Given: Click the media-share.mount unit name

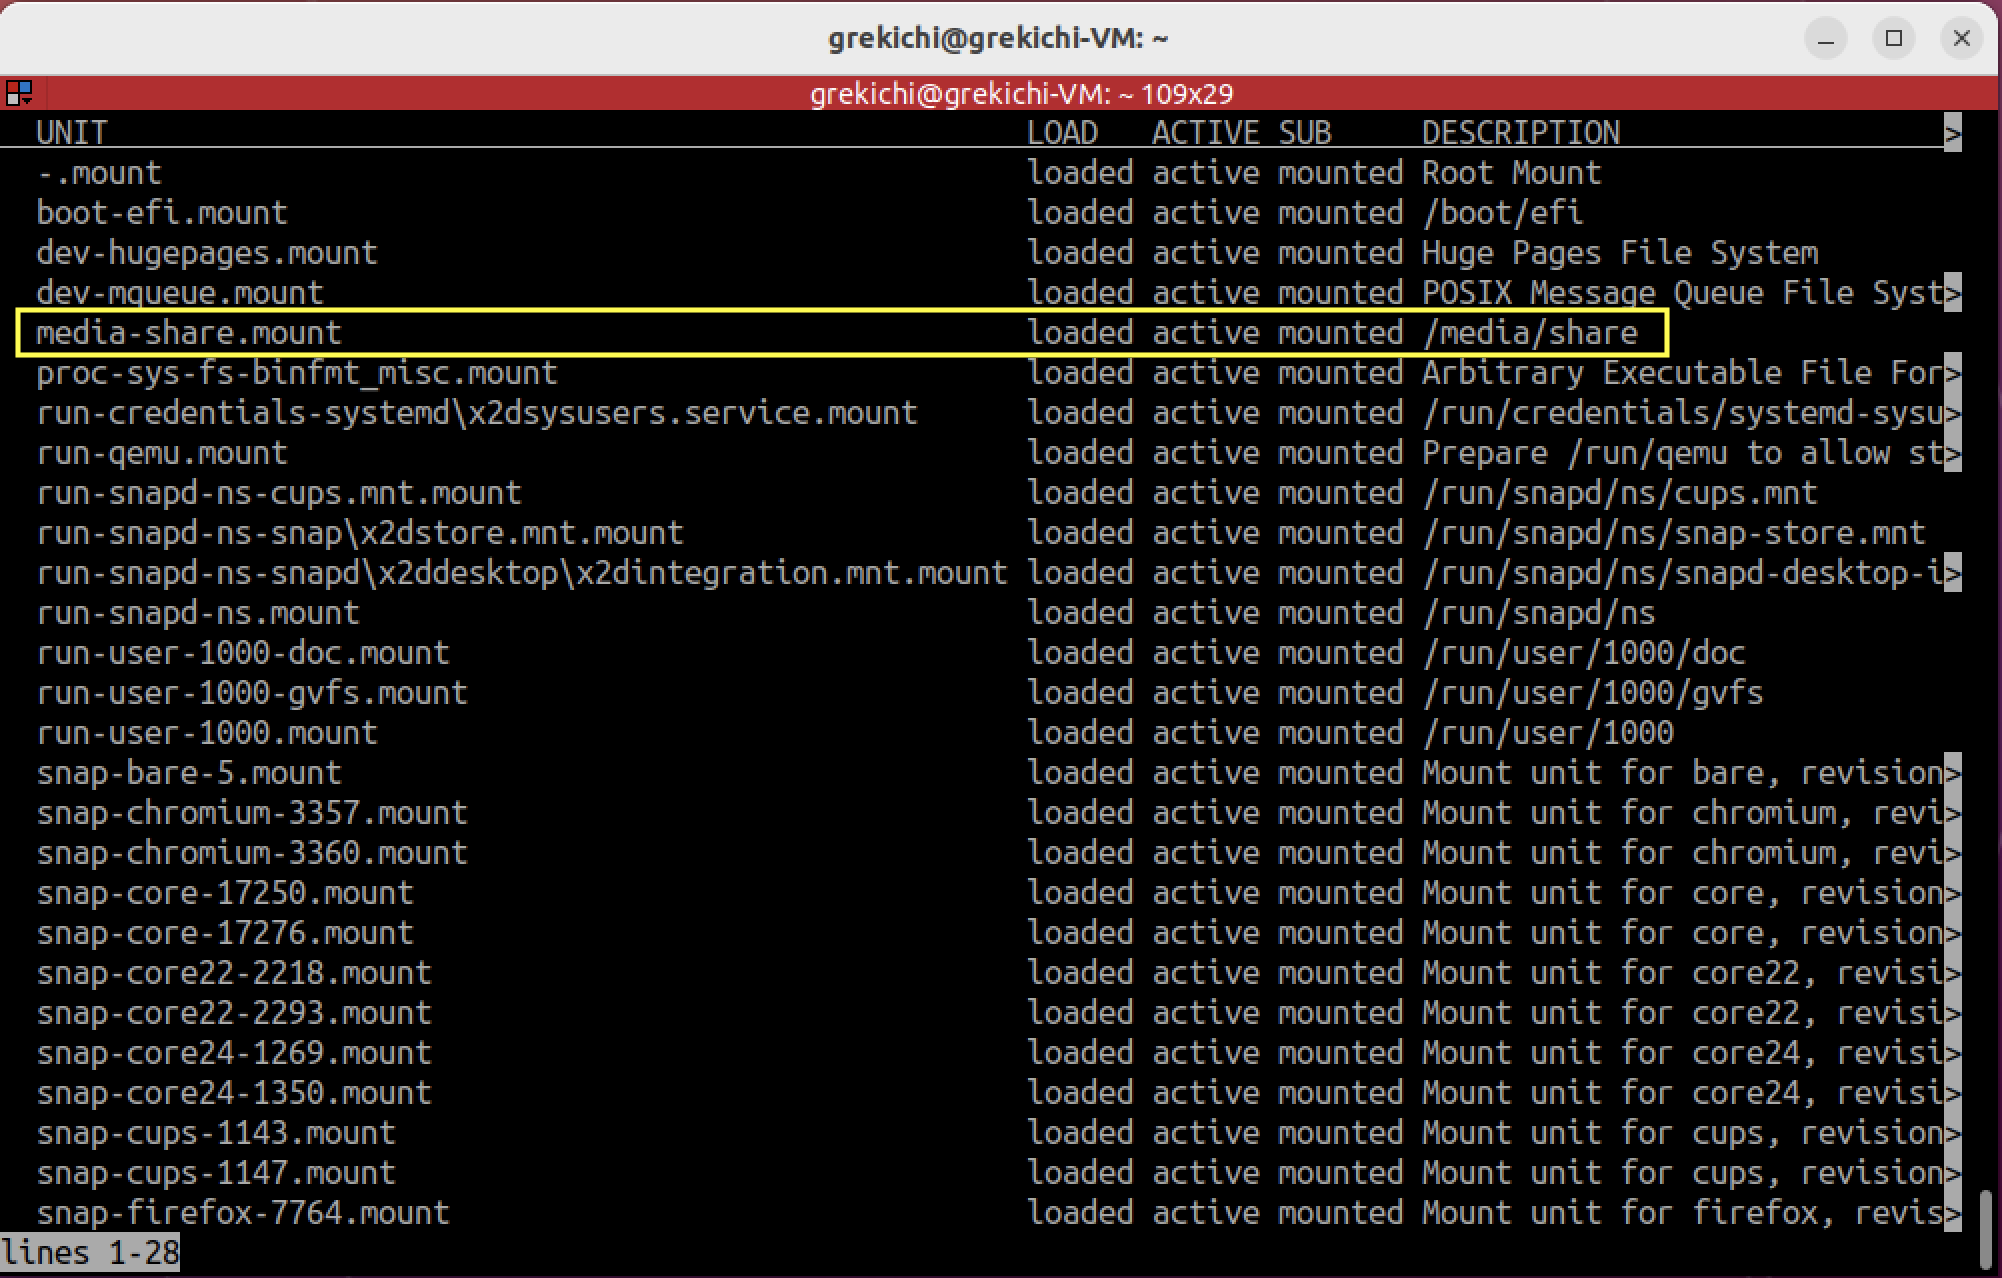Looking at the screenshot, I should click(189, 333).
